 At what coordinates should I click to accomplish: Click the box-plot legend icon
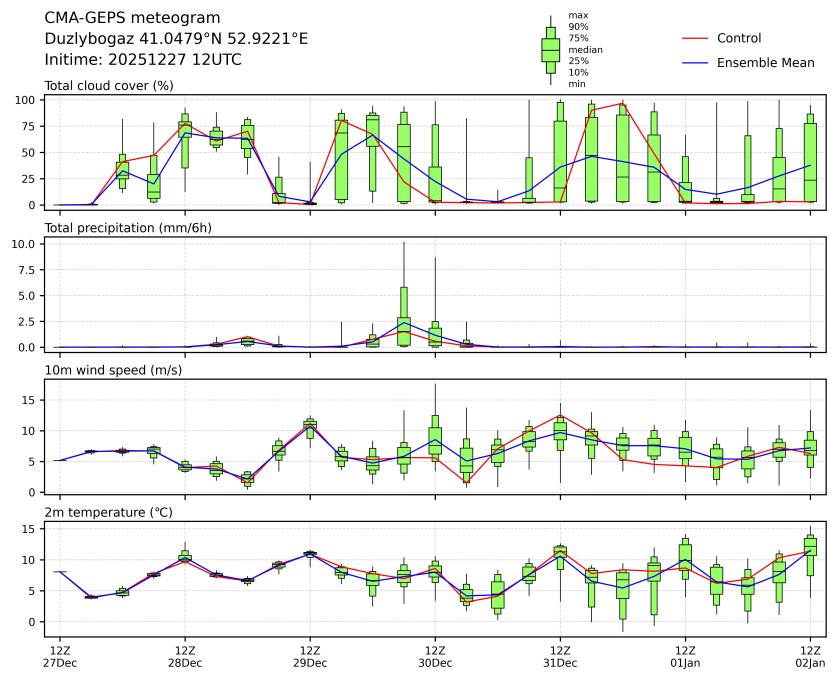click(550, 49)
